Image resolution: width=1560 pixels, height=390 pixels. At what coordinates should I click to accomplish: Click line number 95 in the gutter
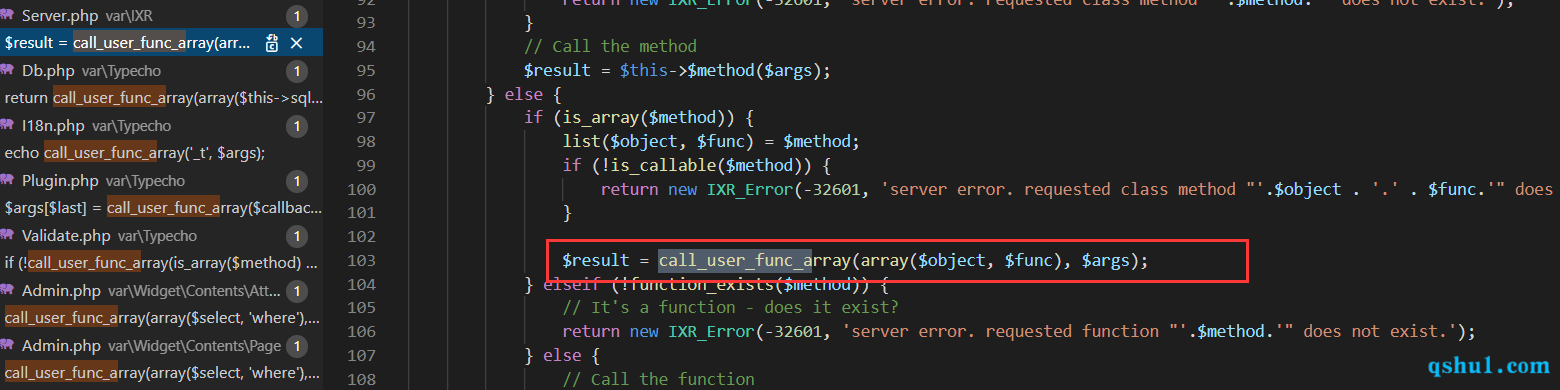click(x=366, y=71)
